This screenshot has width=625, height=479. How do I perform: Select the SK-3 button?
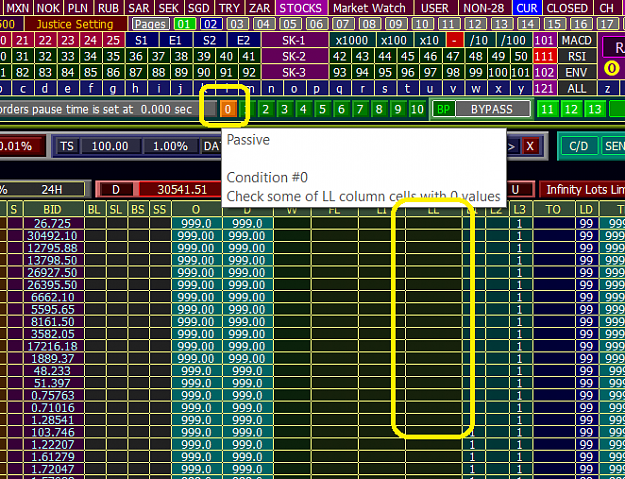pos(294,72)
